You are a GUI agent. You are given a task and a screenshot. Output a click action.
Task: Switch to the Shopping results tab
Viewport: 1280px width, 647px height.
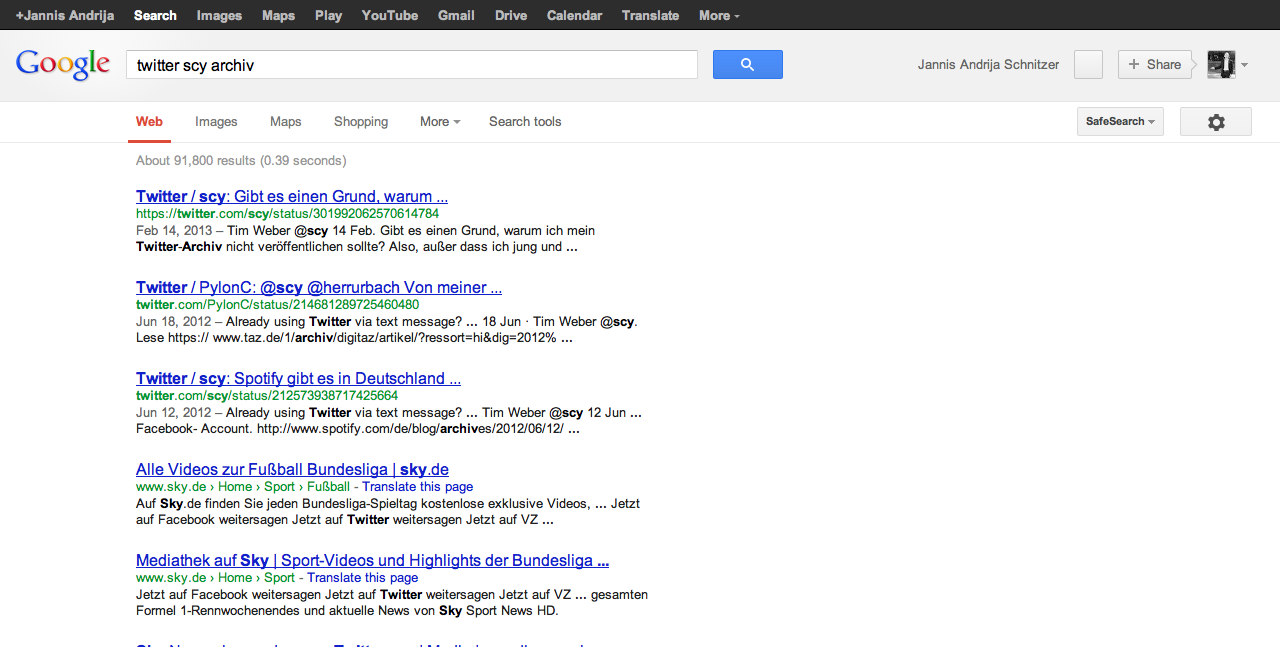pos(361,122)
